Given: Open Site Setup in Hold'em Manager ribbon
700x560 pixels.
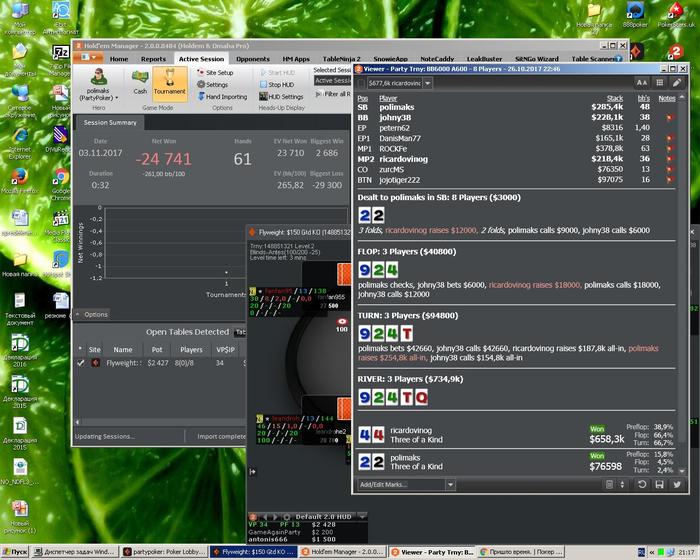Looking at the screenshot, I should pyautogui.click(x=215, y=72).
